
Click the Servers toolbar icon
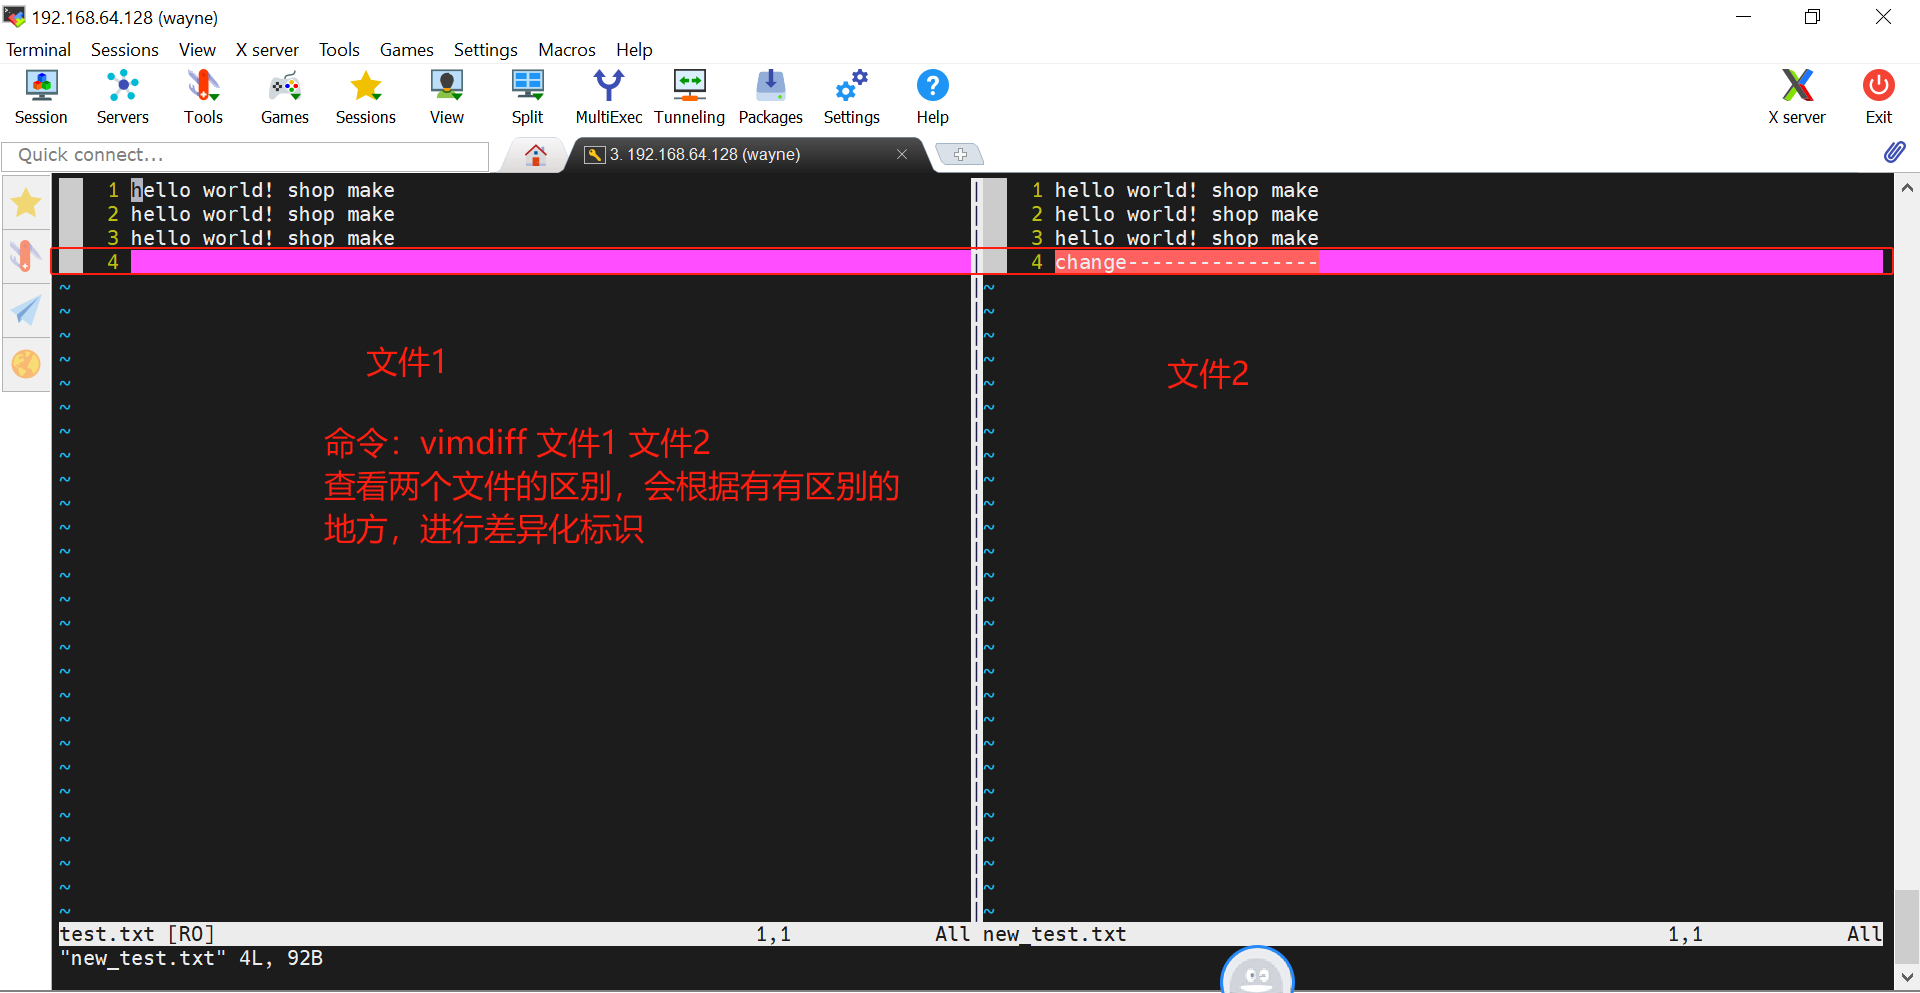coord(122,97)
